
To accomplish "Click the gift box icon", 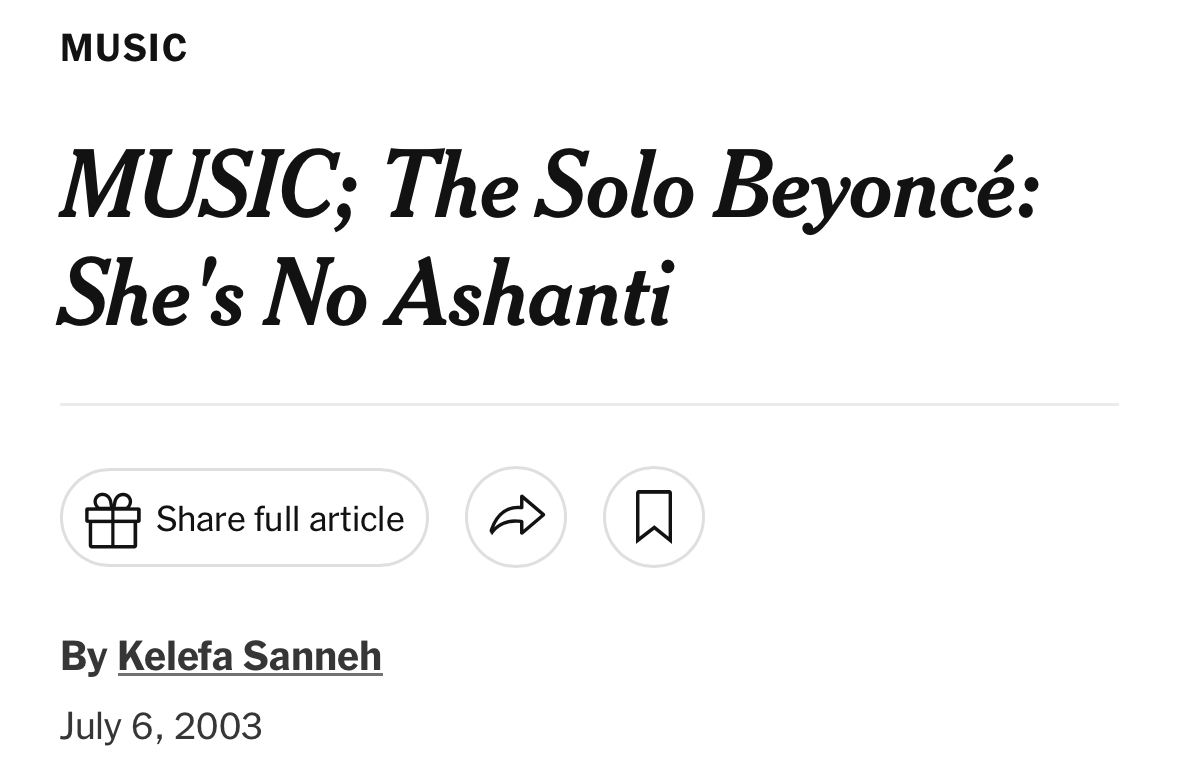I will (112, 520).
